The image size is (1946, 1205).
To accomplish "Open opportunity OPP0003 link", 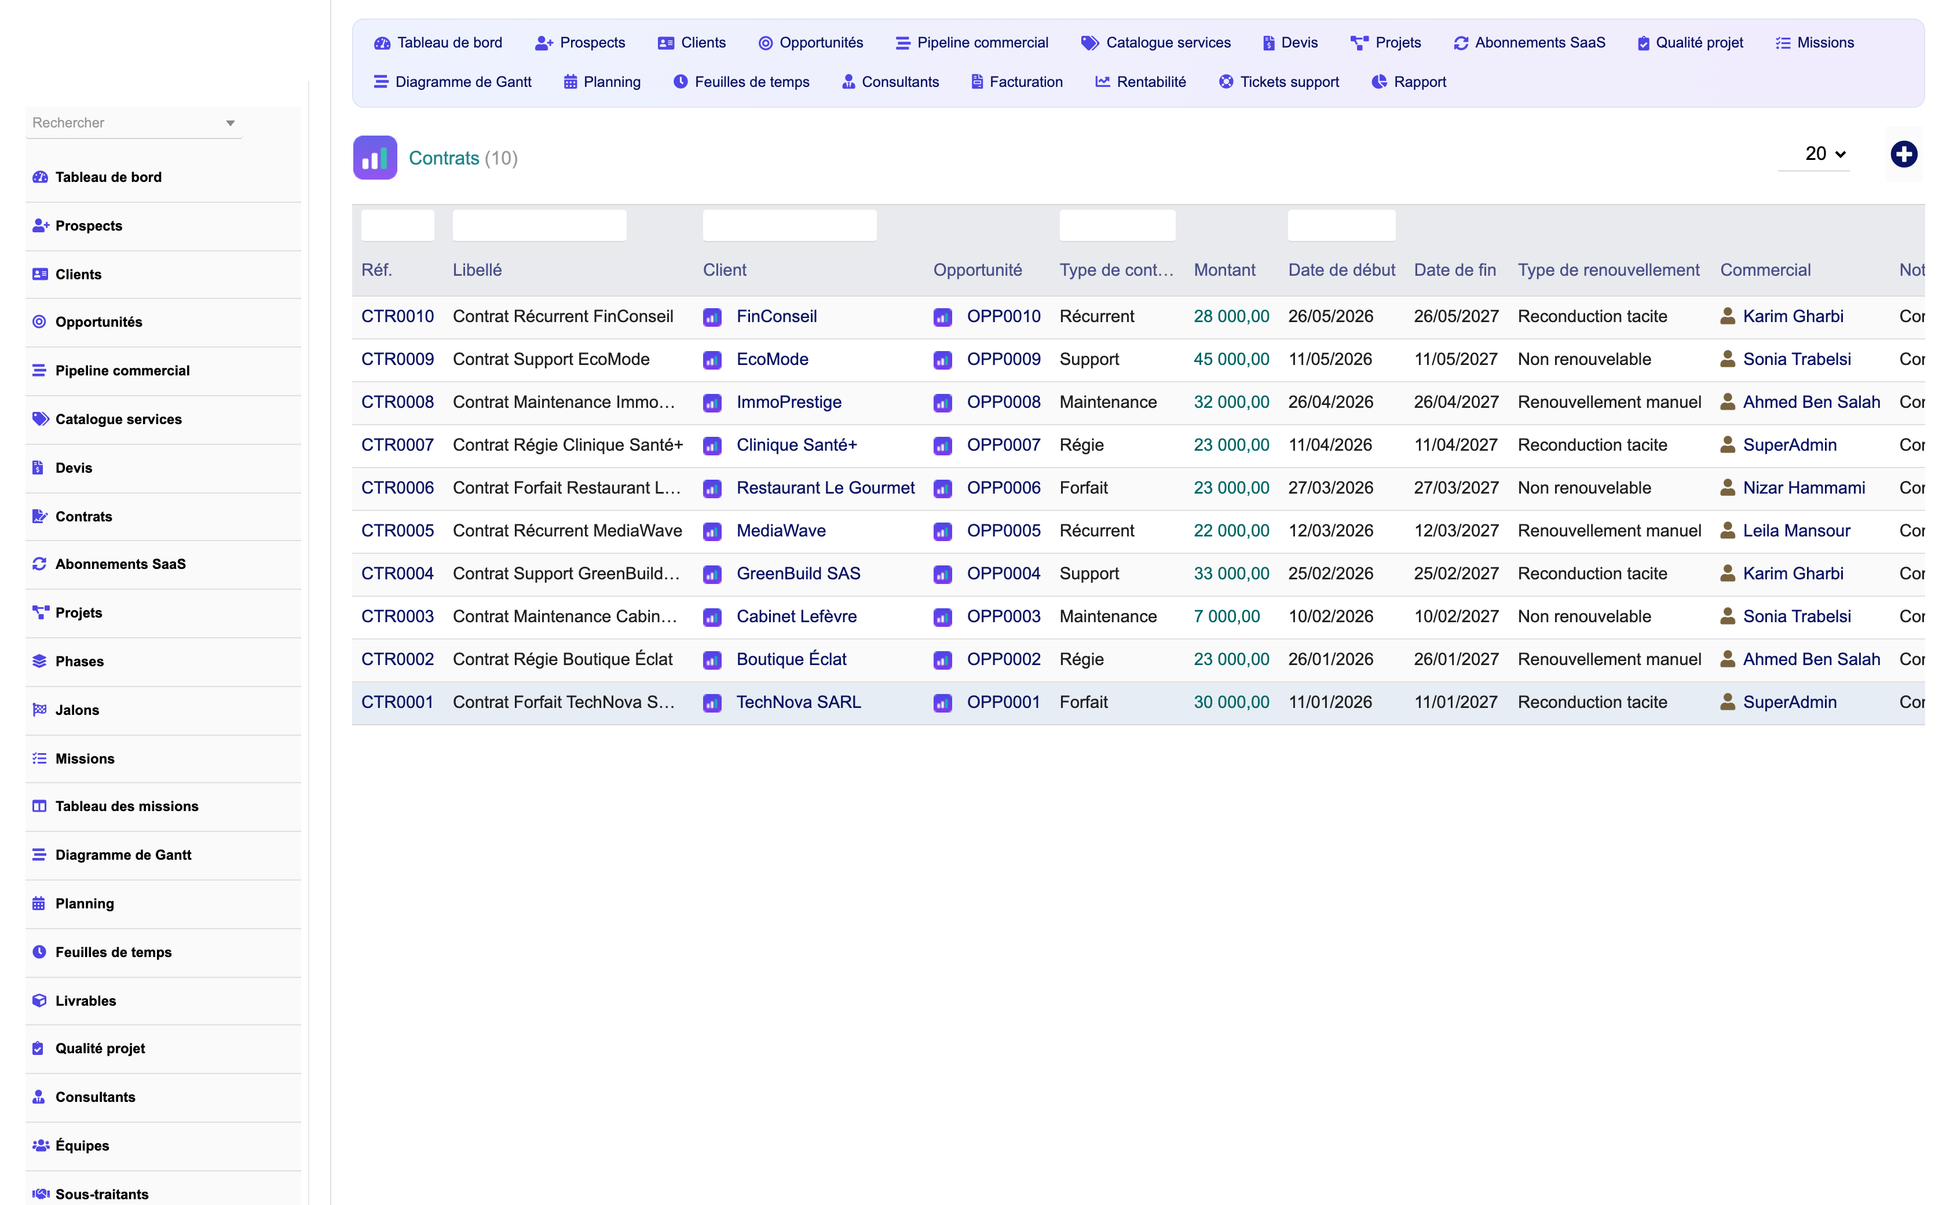I will tap(1004, 616).
